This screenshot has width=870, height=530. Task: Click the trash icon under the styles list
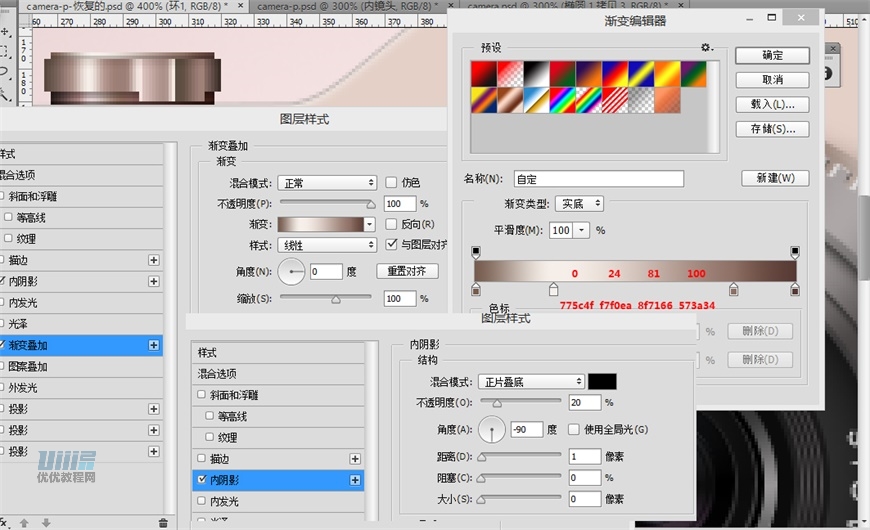coord(163,523)
